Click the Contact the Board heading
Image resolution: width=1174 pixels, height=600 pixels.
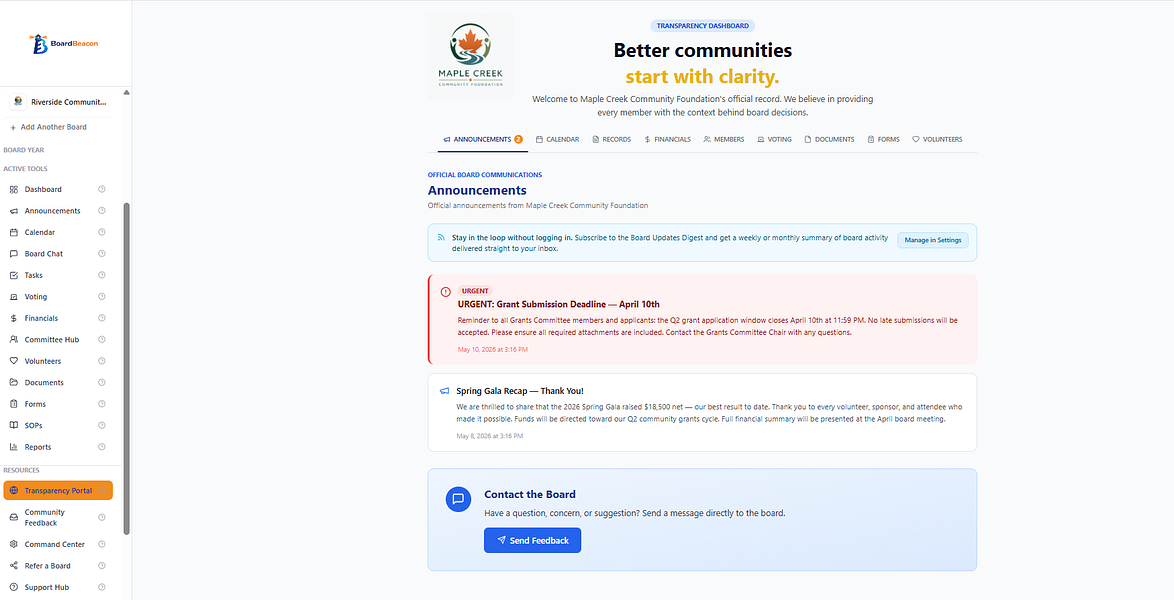pos(530,494)
